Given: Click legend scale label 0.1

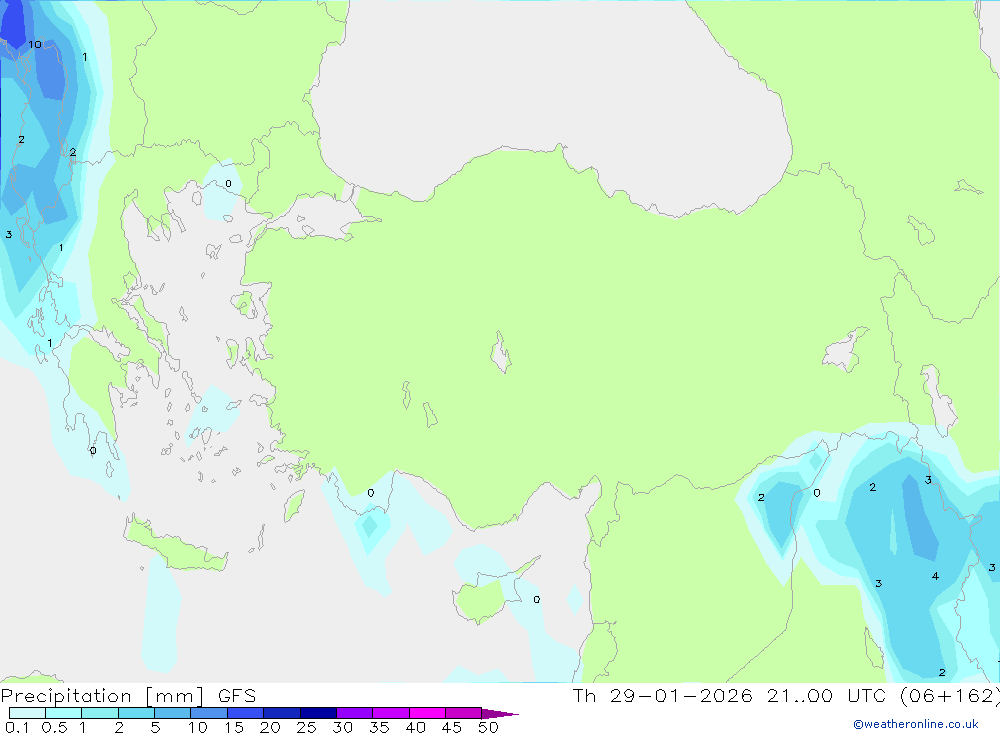Looking at the screenshot, I should (x=17, y=727).
